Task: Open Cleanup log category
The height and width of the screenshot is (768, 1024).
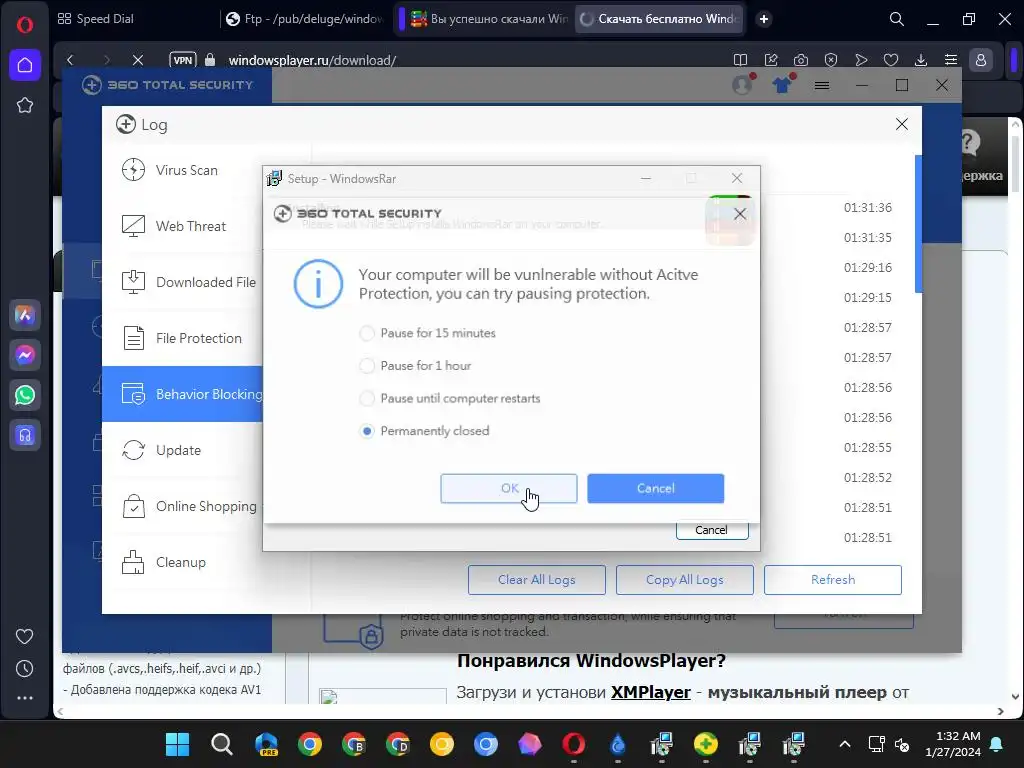Action: (x=183, y=562)
